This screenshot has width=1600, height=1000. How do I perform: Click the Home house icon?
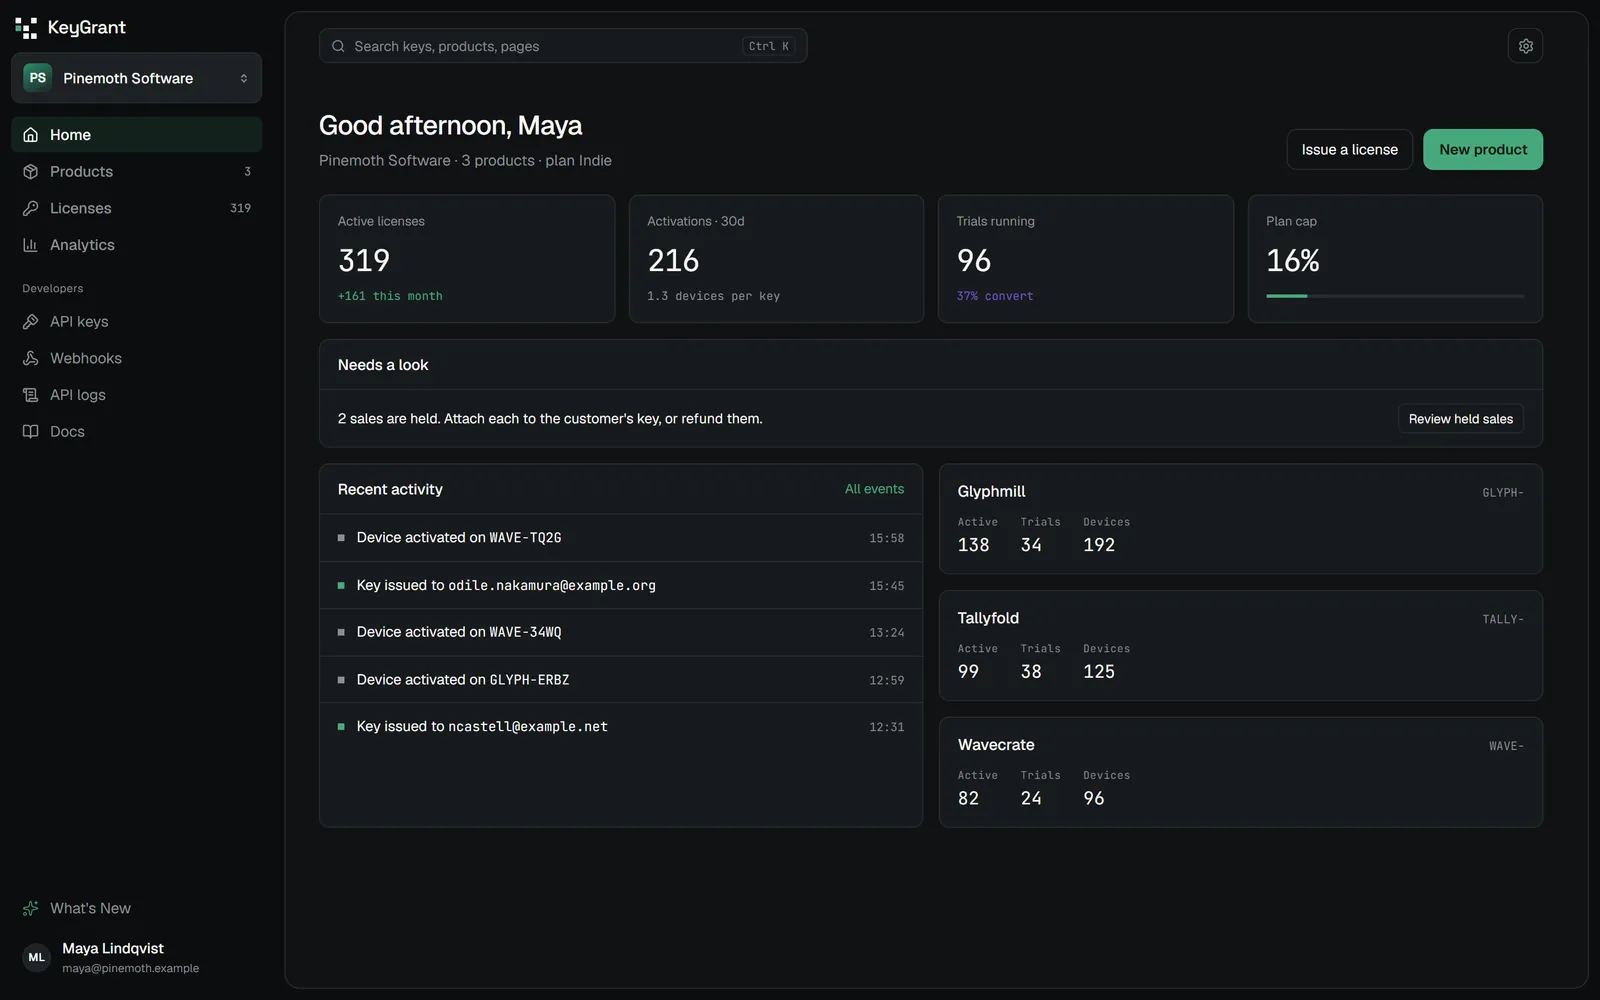[31, 135]
